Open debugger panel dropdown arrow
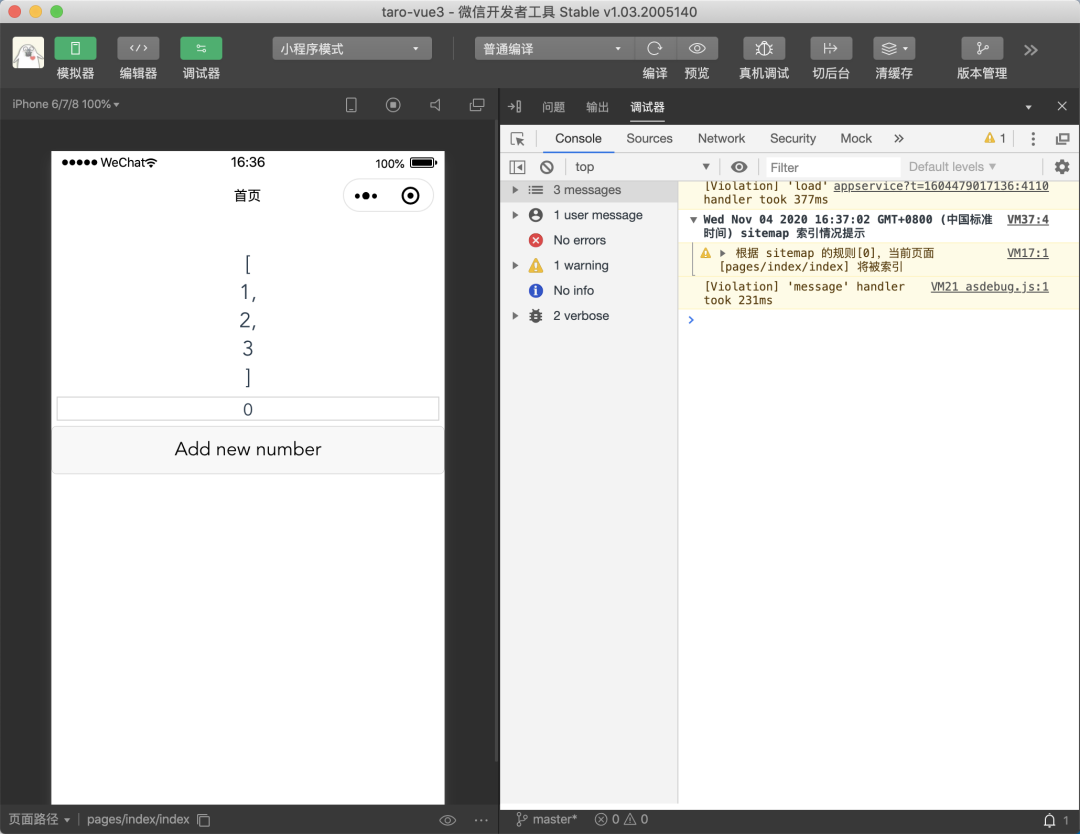Viewport: 1080px width, 834px height. [x=1028, y=107]
